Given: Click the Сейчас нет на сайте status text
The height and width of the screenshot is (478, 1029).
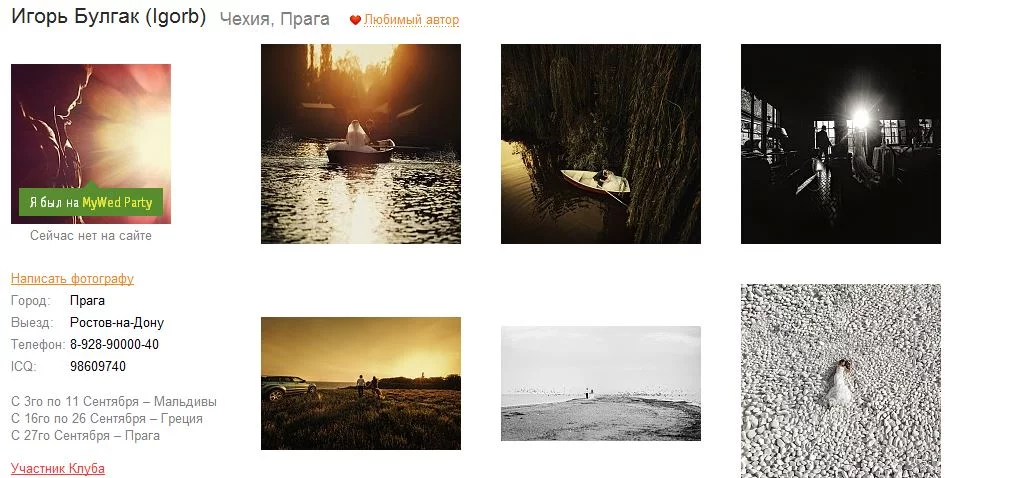Looking at the screenshot, I should 91,236.
